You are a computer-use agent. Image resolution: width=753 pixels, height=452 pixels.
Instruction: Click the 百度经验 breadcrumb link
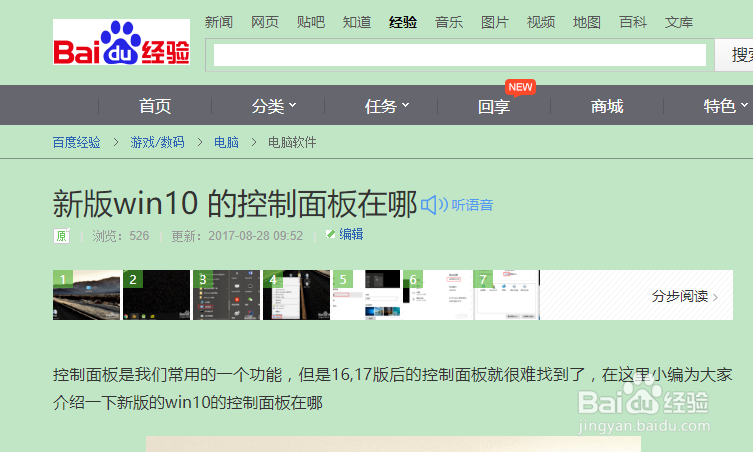tap(76, 142)
